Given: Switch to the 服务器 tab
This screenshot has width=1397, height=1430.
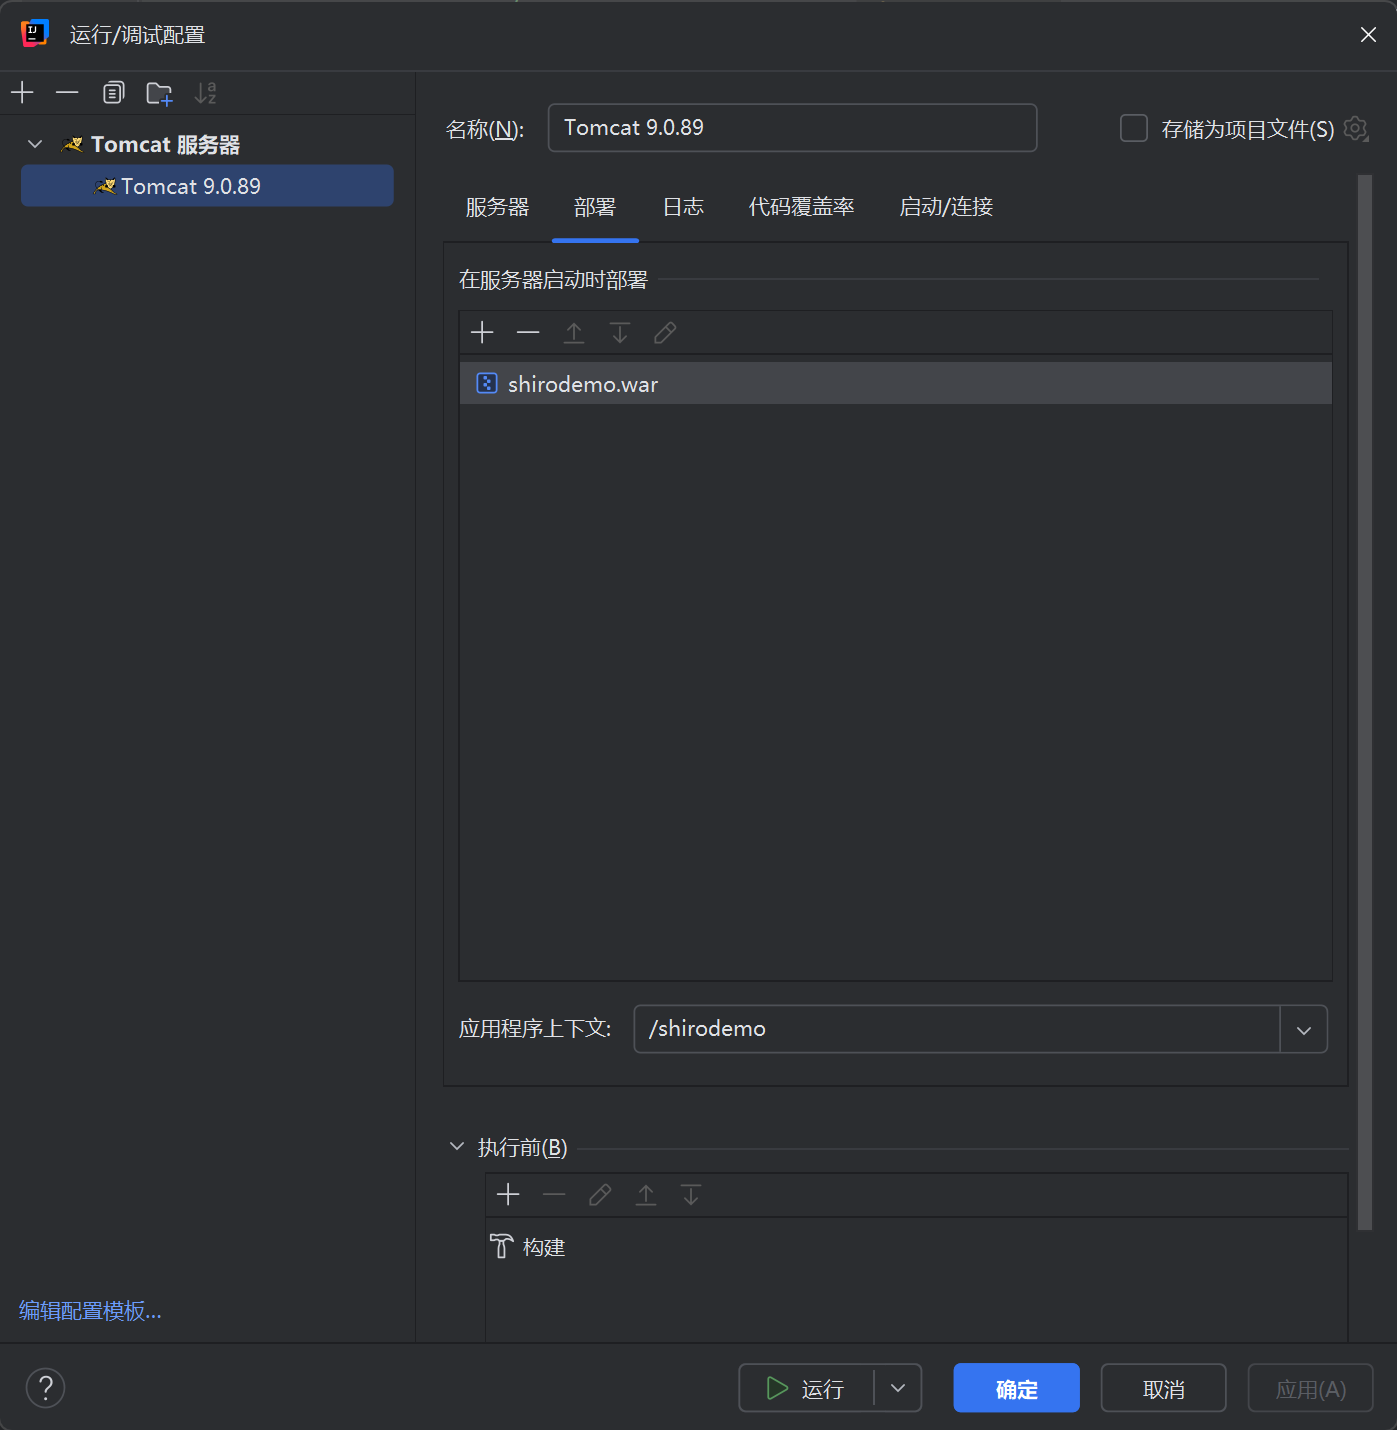Looking at the screenshot, I should click(x=497, y=207).
